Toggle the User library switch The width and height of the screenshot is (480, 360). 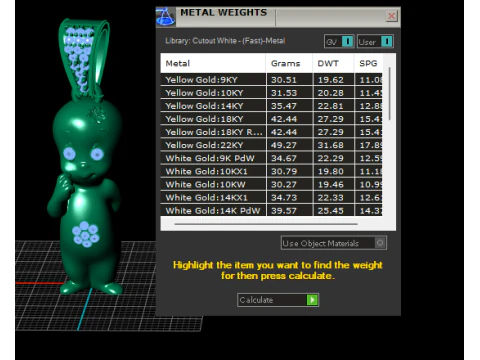pyautogui.click(x=375, y=42)
